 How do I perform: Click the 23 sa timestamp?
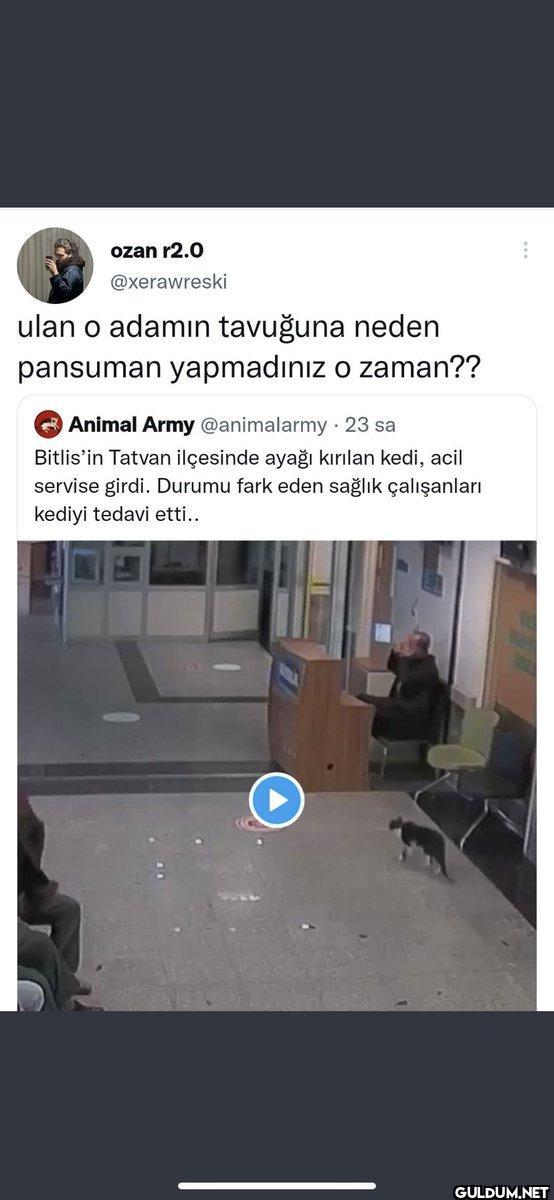click(x=370, y=425)
